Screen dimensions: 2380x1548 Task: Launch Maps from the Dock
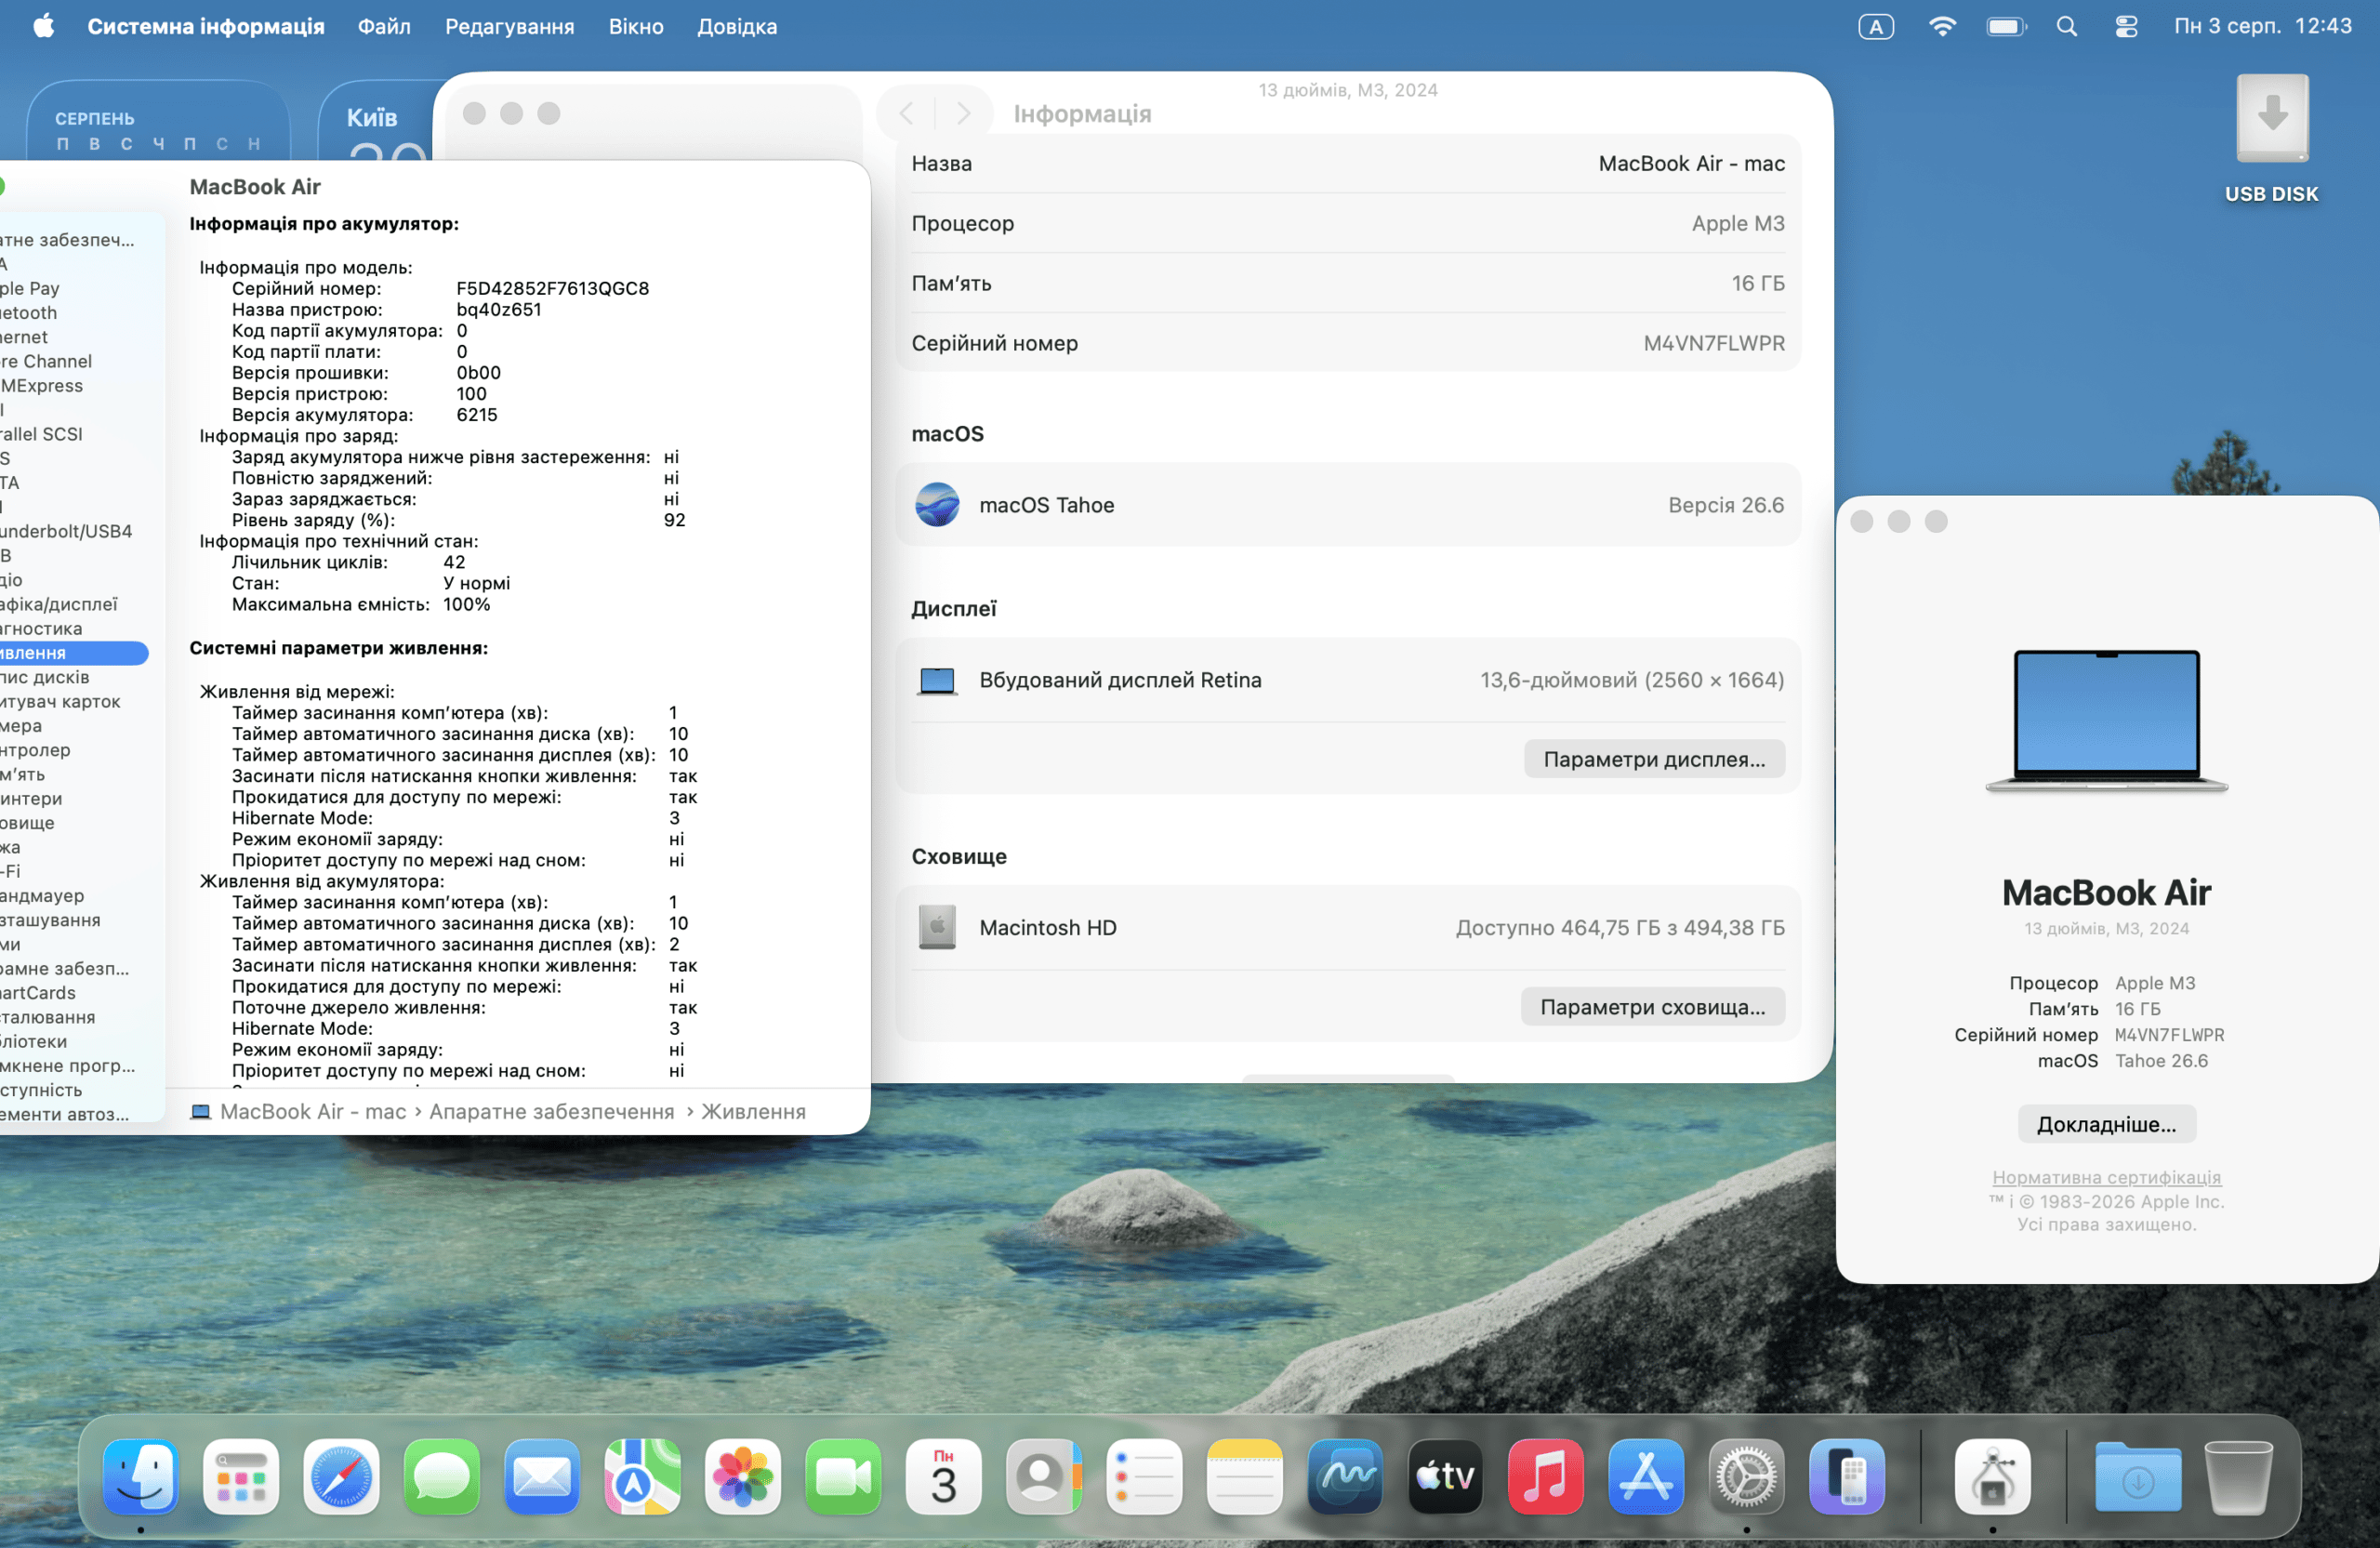click(643, 1476)
